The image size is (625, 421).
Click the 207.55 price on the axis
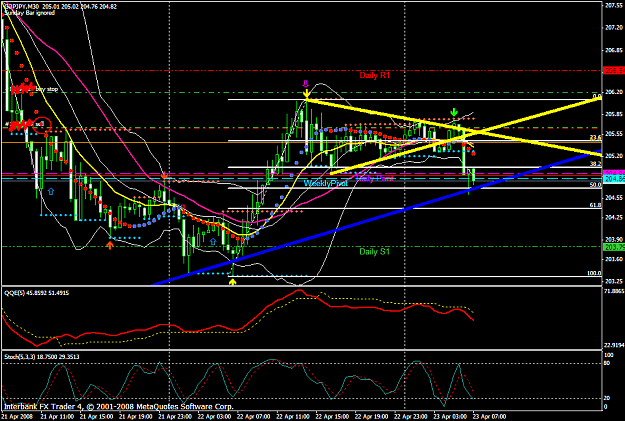coord(615,5)
